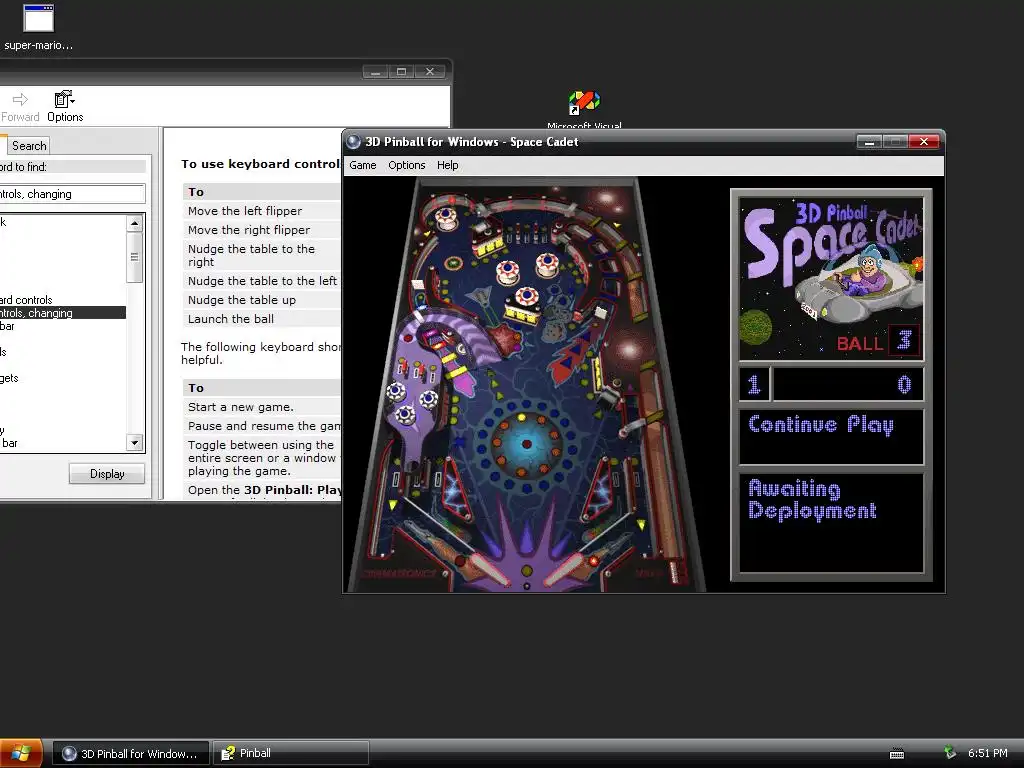Click the Forward arrow in the Help window
The width and height of the screenshot is (1024, 768).
tap(20, 107)
